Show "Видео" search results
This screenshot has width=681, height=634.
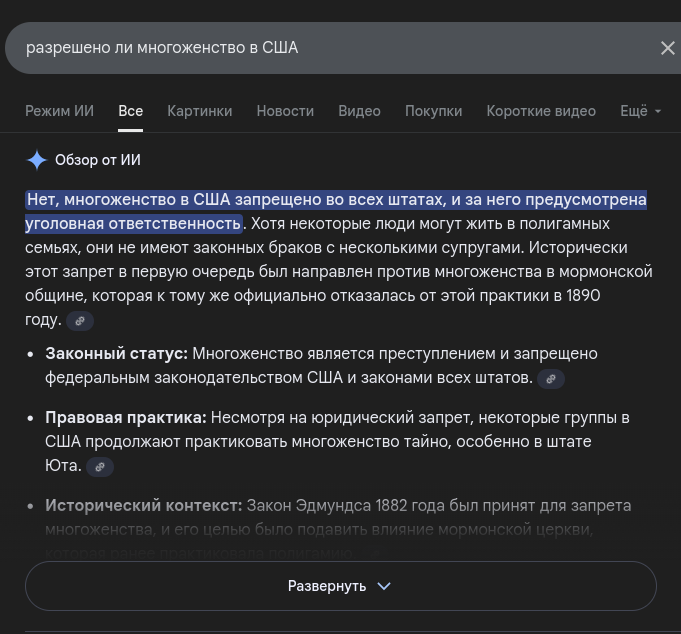tap(359, 111)
